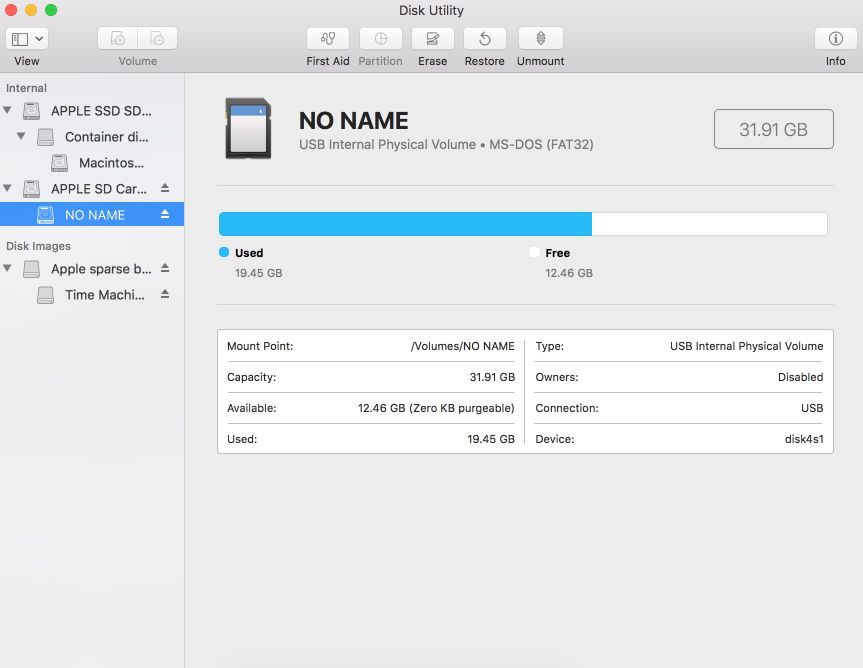Click the Device disk4s1 value
The height and width of the screenshot is (668, 863).
pyautogui.click(x=804, y=439)
